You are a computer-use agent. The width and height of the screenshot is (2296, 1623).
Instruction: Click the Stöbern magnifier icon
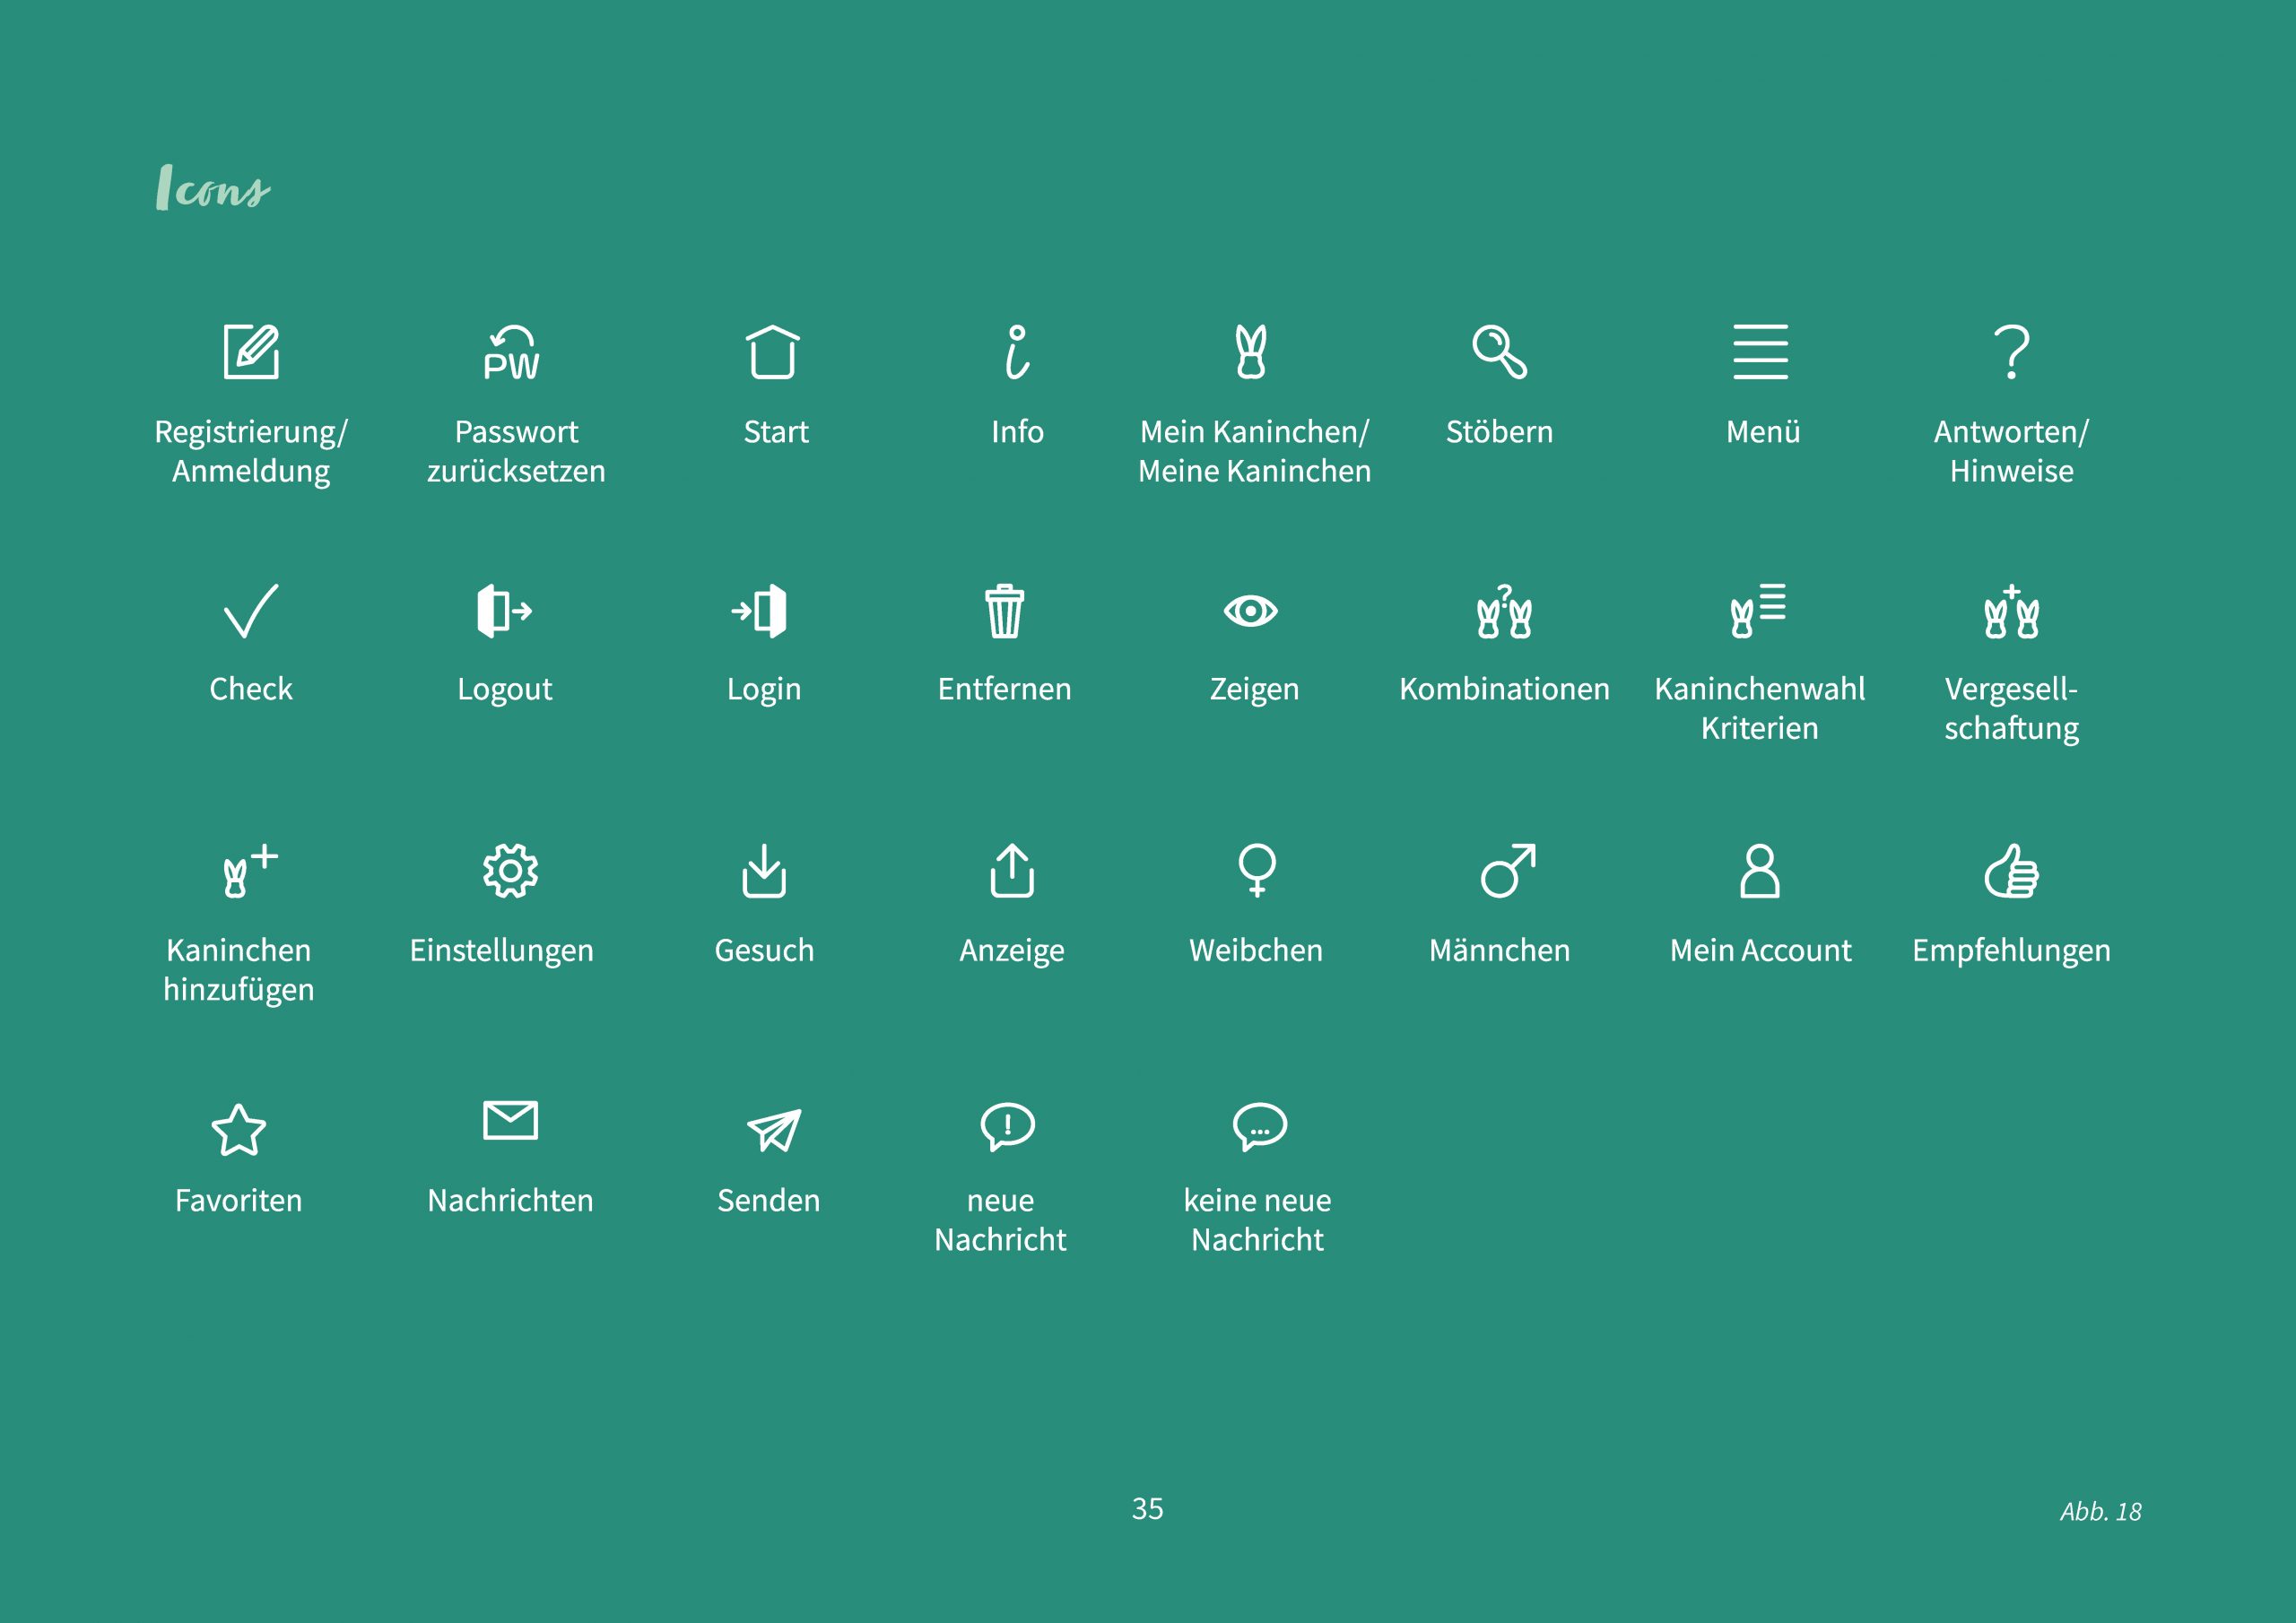pos(1499,351)
